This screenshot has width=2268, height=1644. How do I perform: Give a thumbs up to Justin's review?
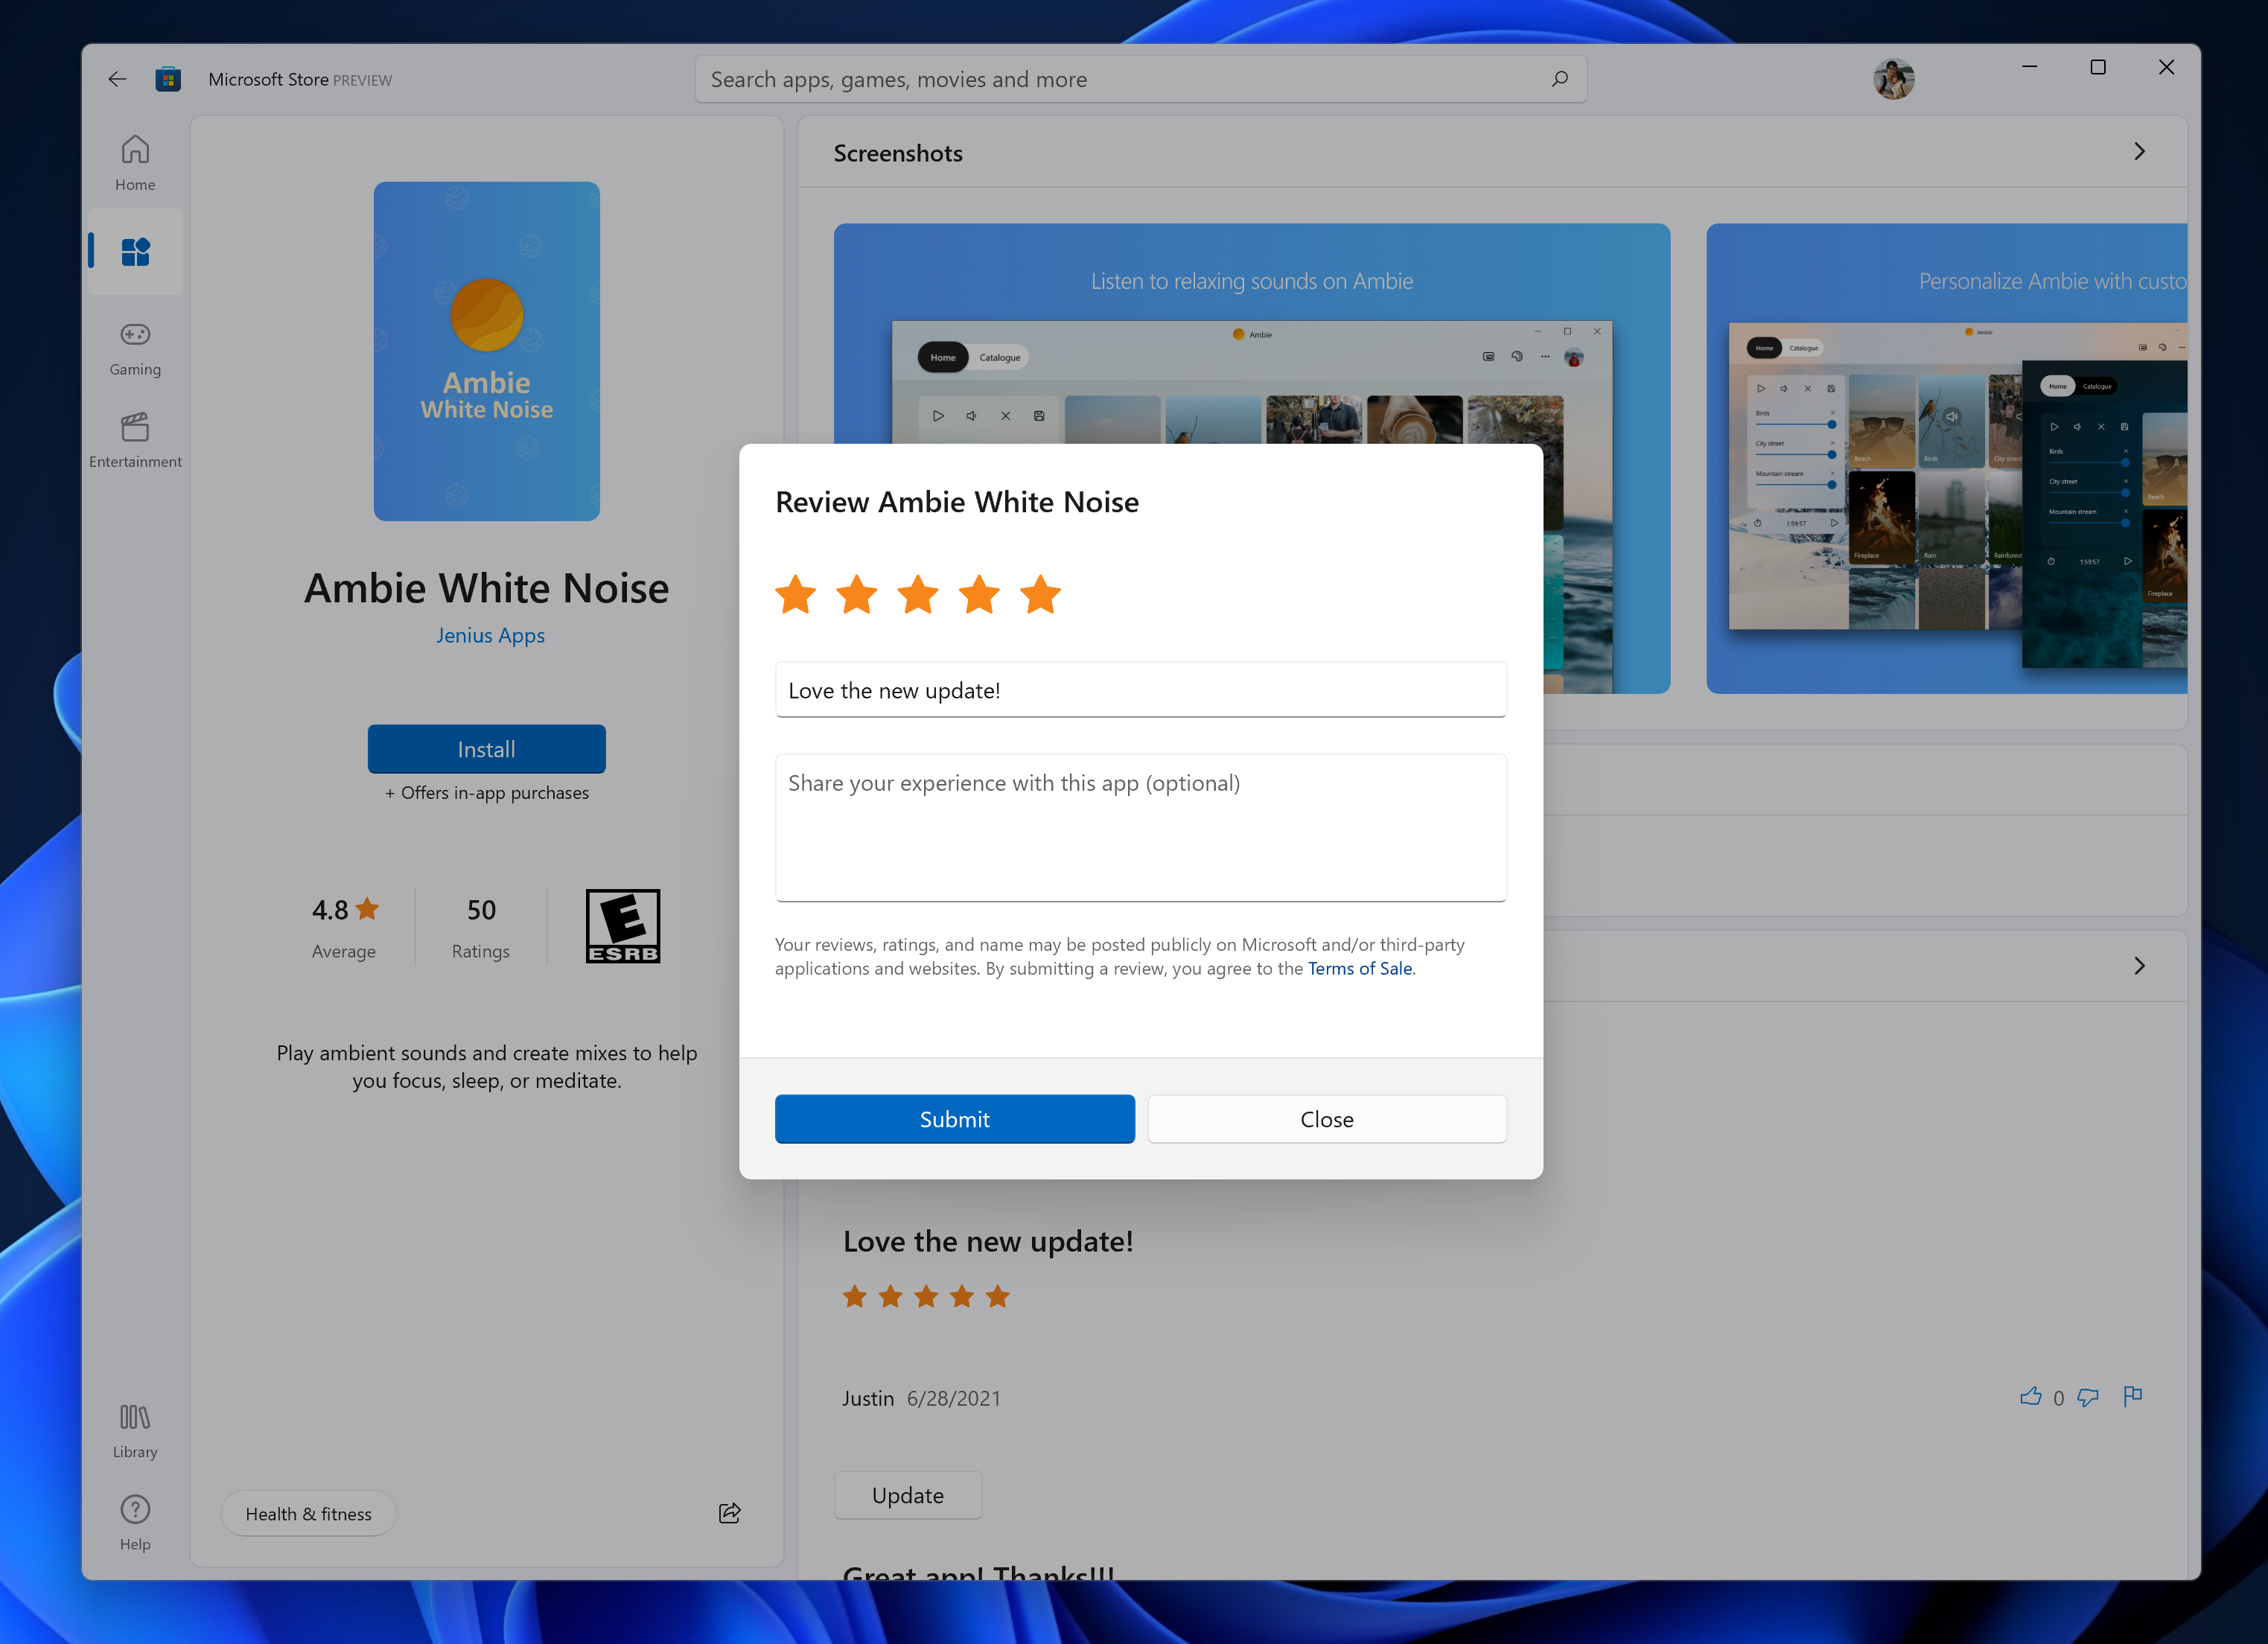click(x=2031, y=1396)
